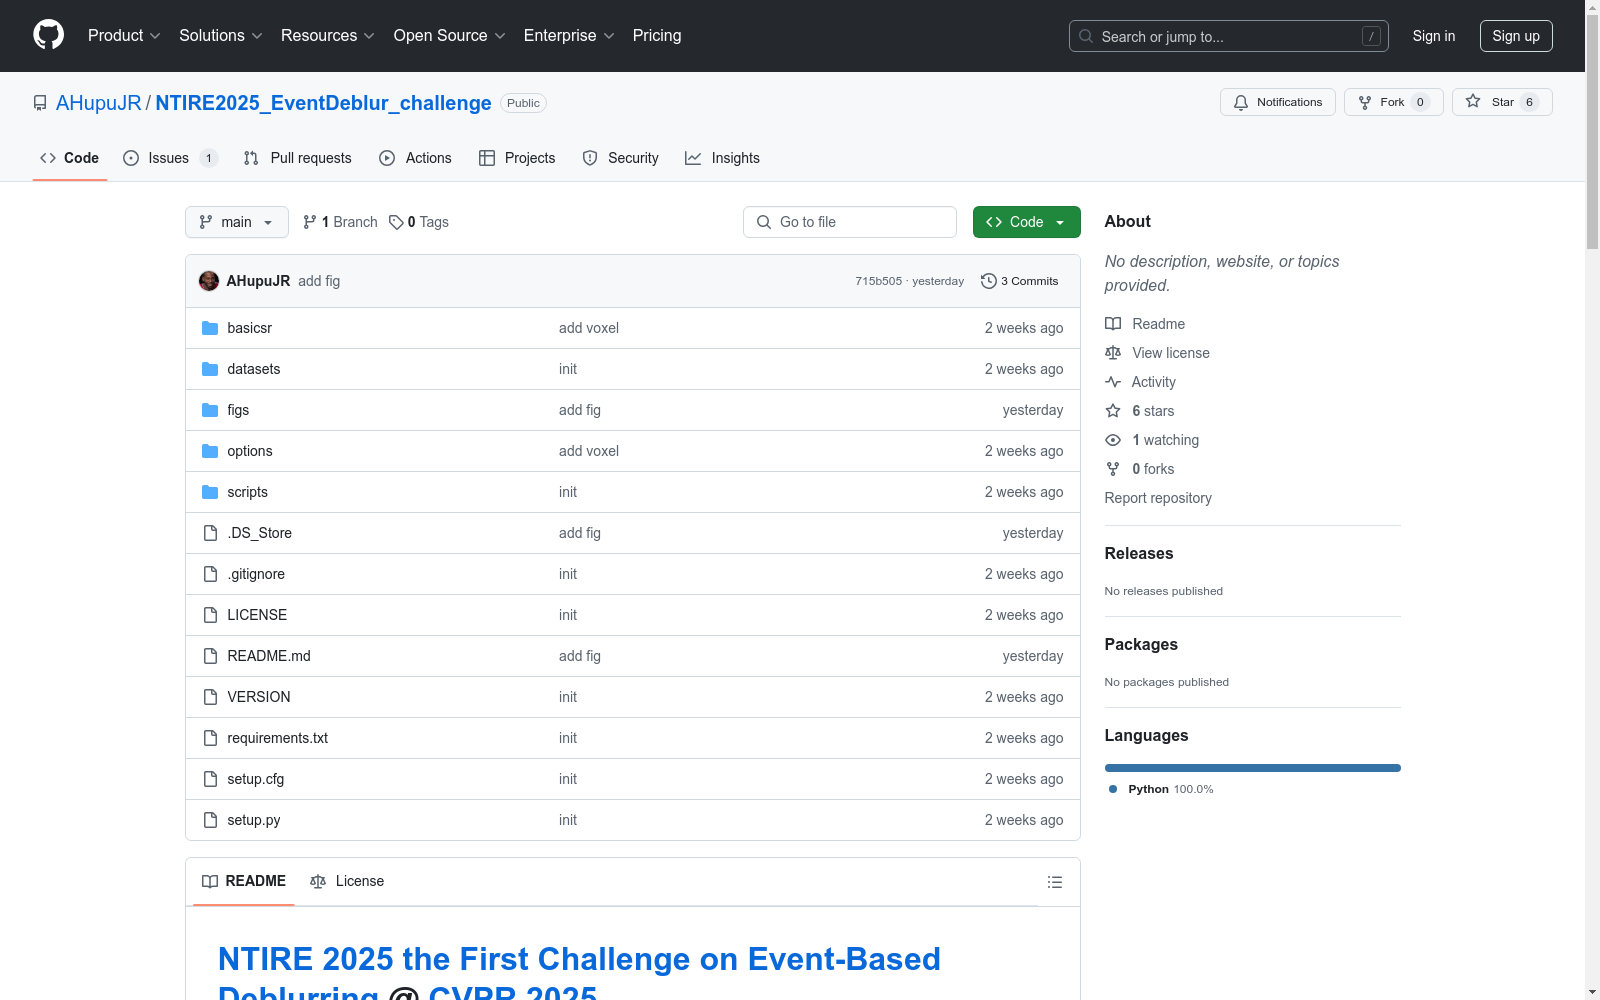Click the license scale icon in About
The image size is (1600, 1000).
(1113, 353)
